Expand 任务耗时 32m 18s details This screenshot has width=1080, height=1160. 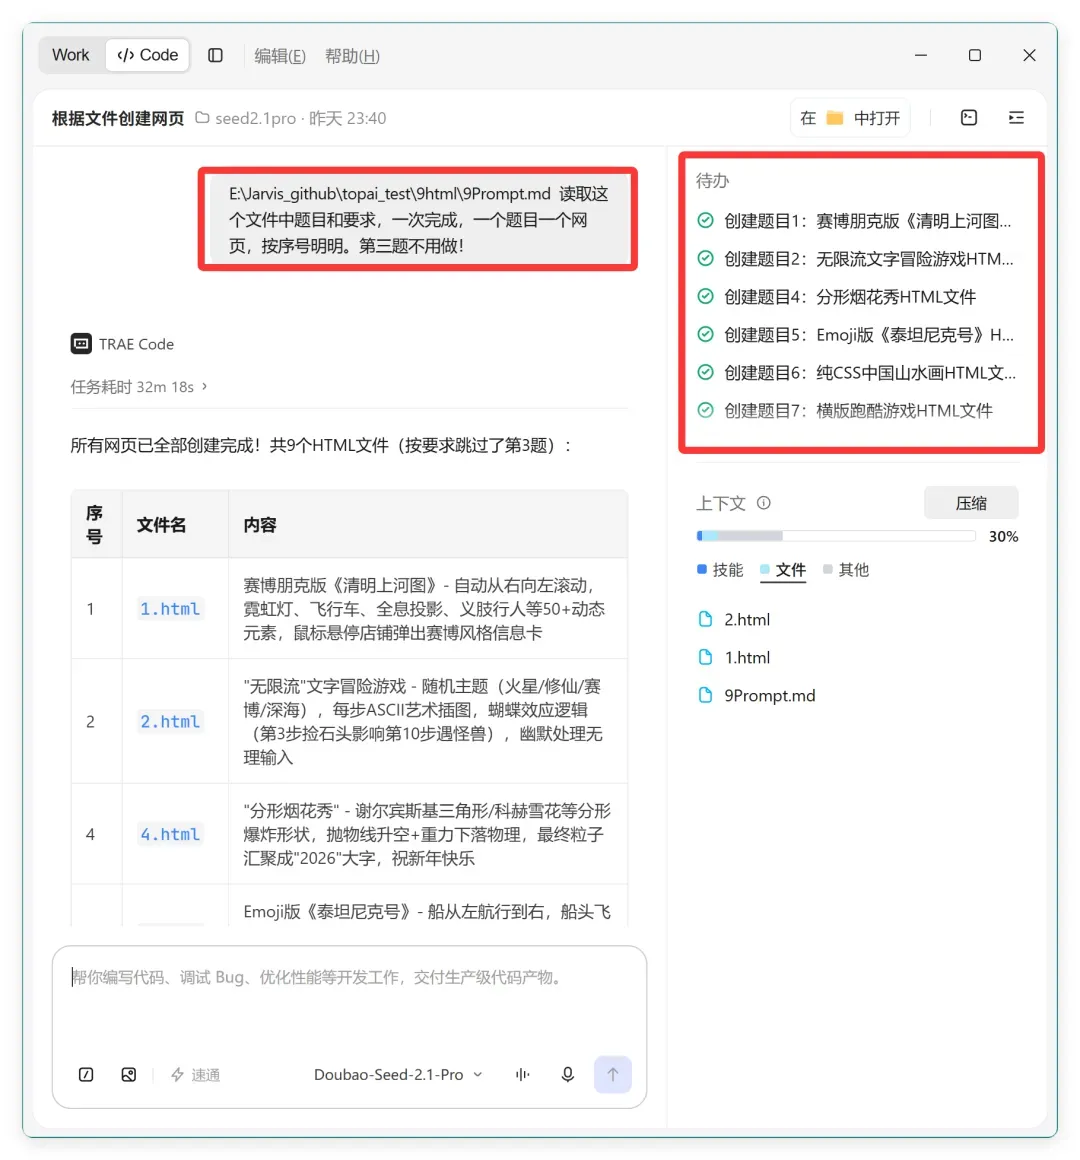[x=138, y=387]
